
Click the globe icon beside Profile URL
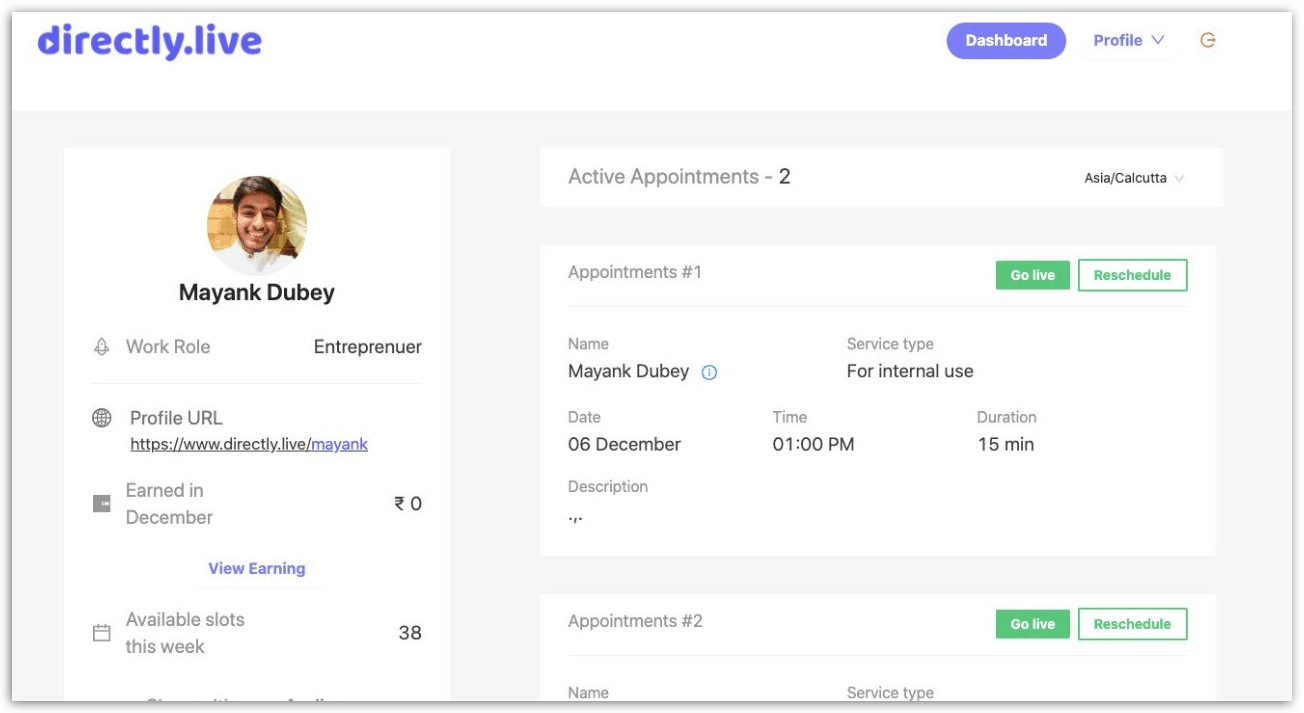(x=102, y=418)
